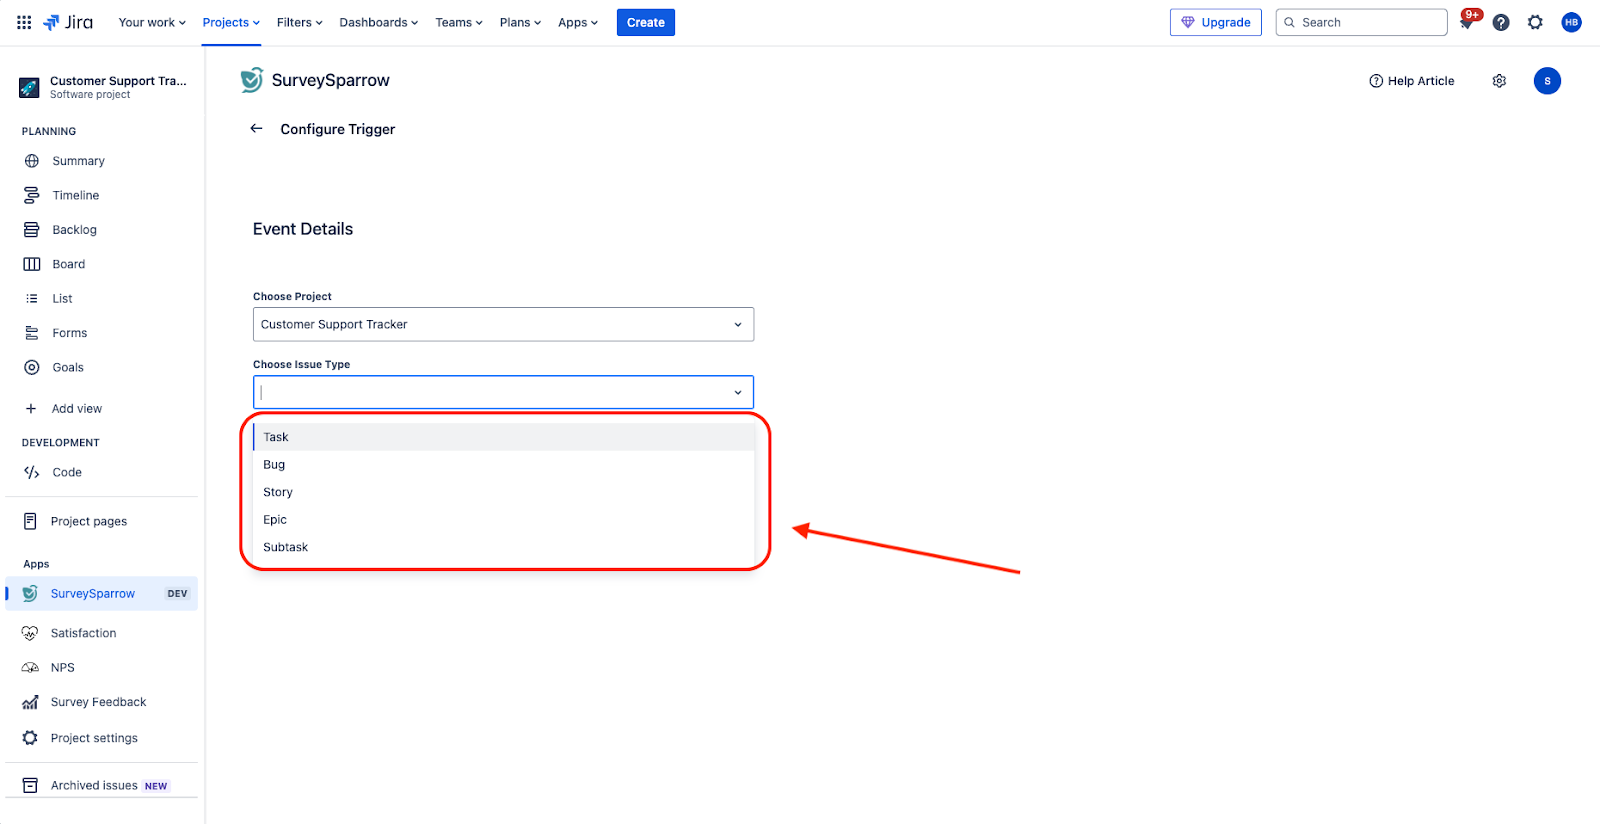Select Bug from issue type list

(275, 465)
